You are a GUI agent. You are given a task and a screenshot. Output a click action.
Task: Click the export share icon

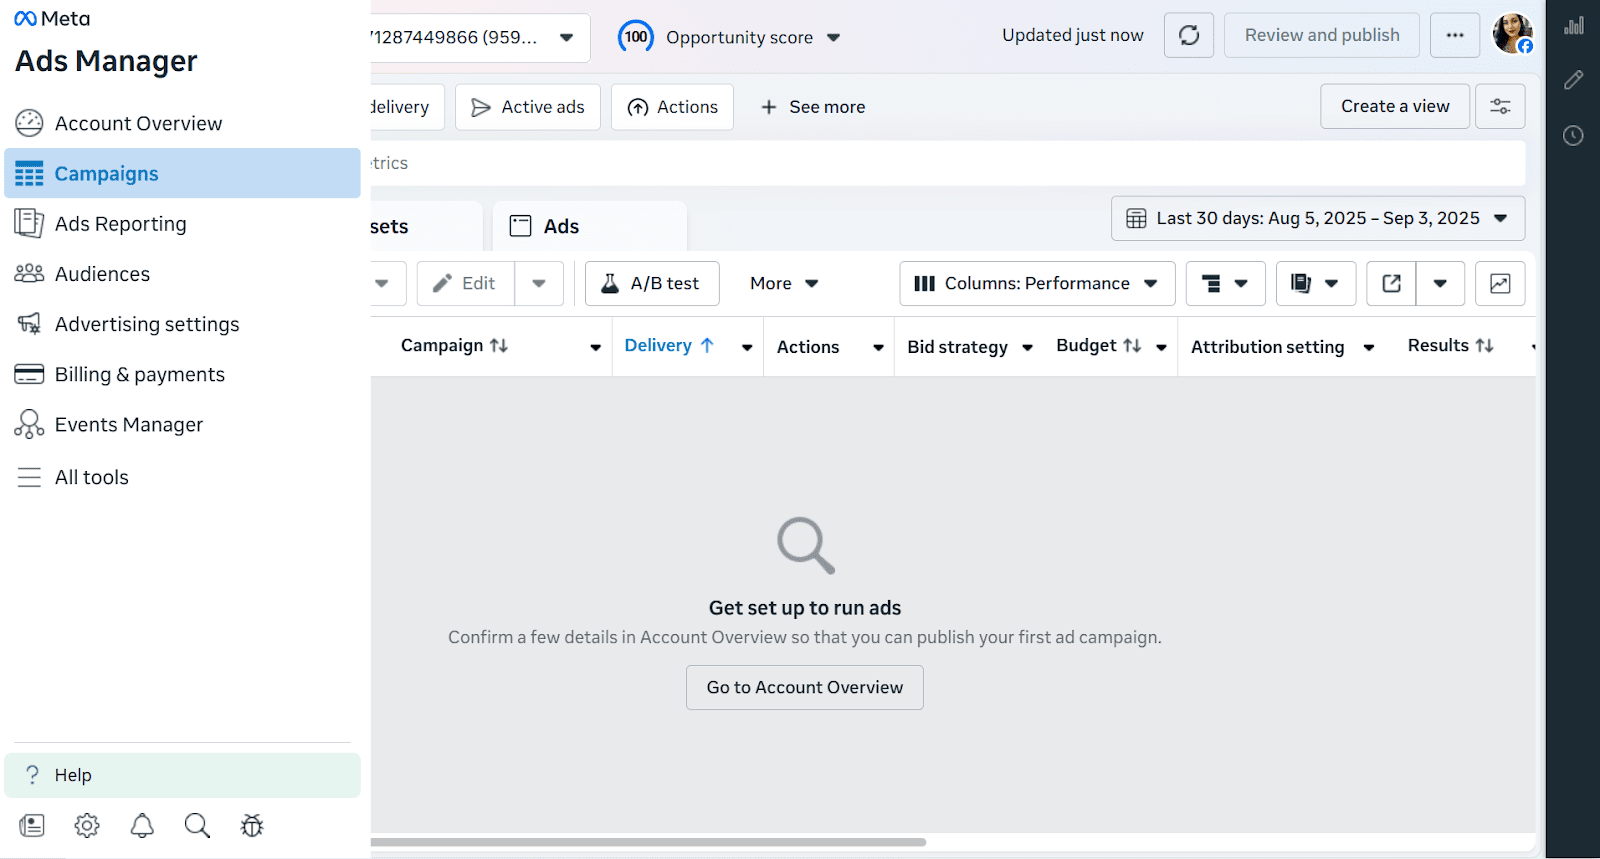pos(1391,284)
